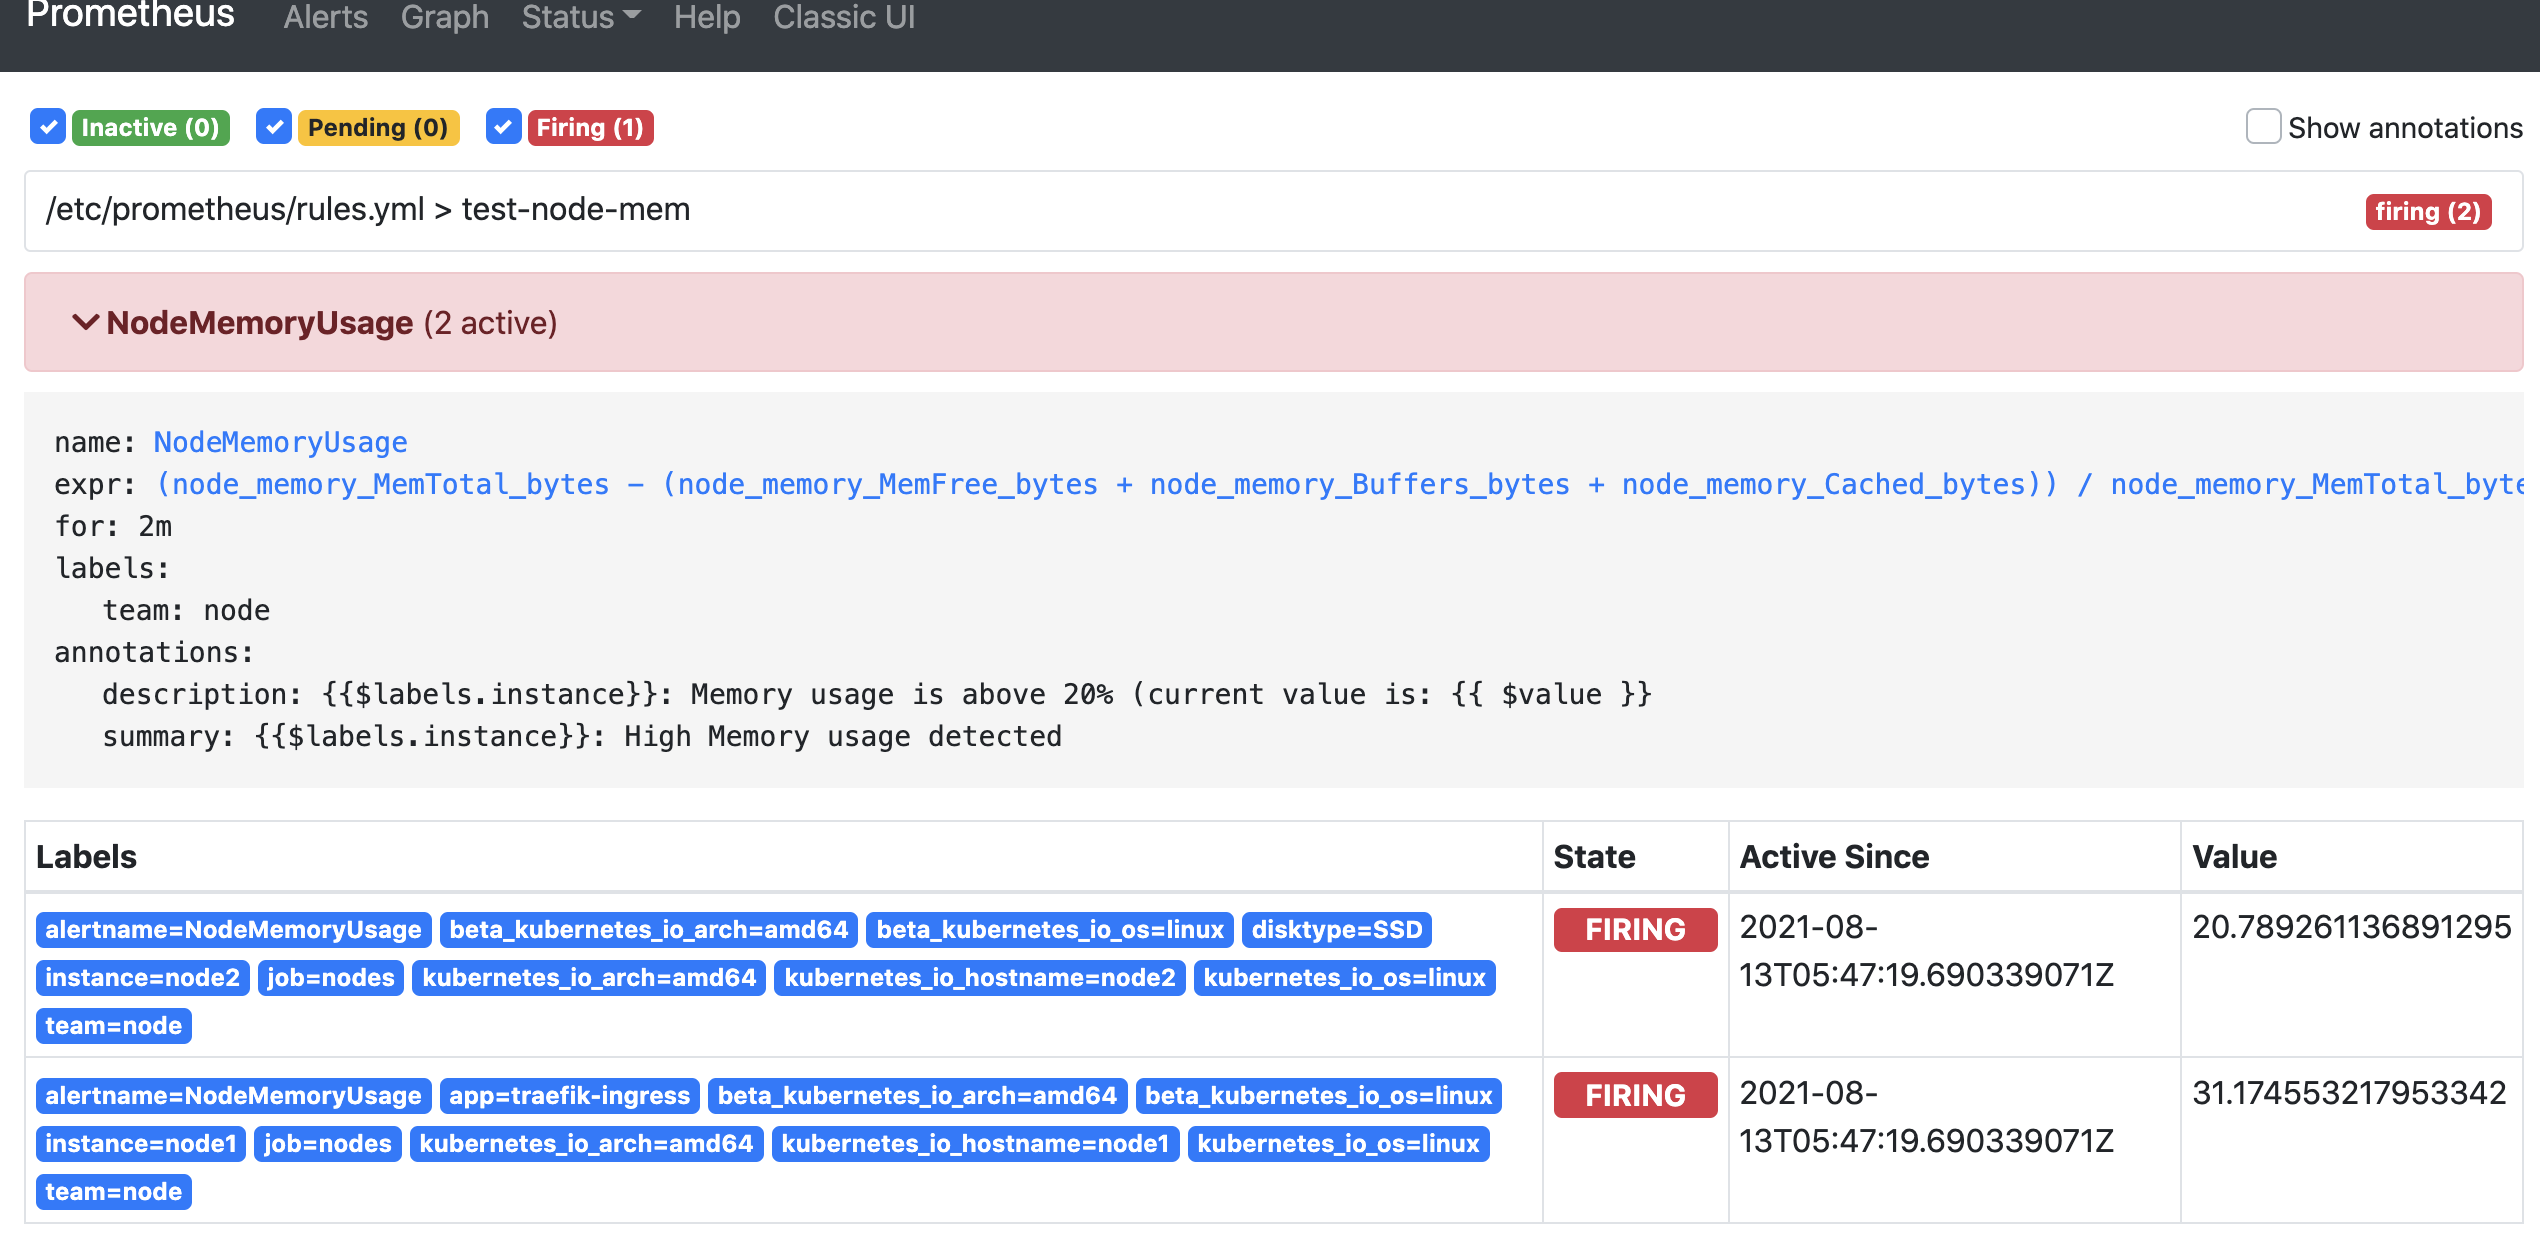Open the Help link in navbar

pyautogui.click(x=707, y=17)
